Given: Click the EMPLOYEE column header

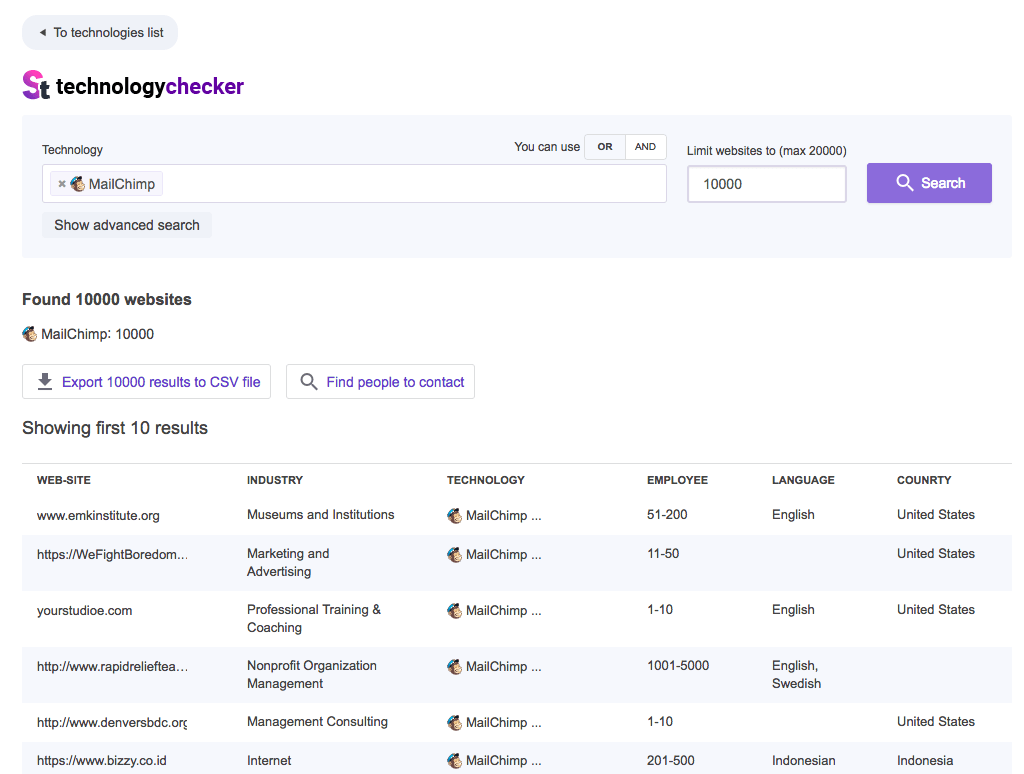Looking at the screenshot, I should 677,480.
